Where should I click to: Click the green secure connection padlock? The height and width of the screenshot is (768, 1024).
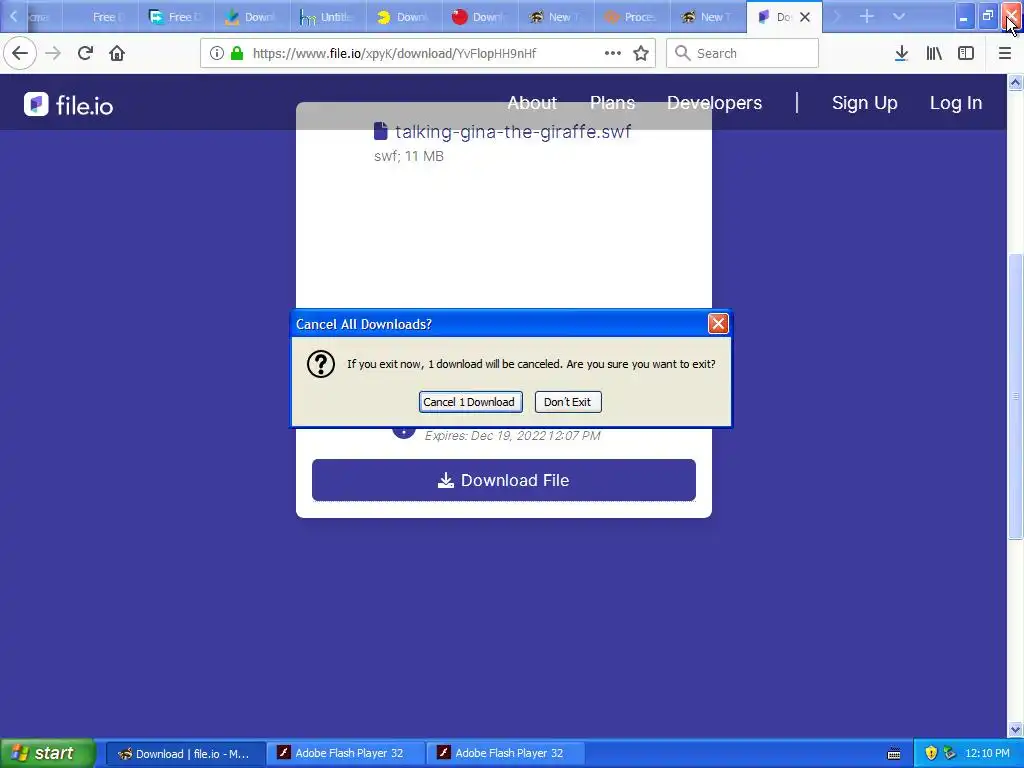tap(237, 53)
